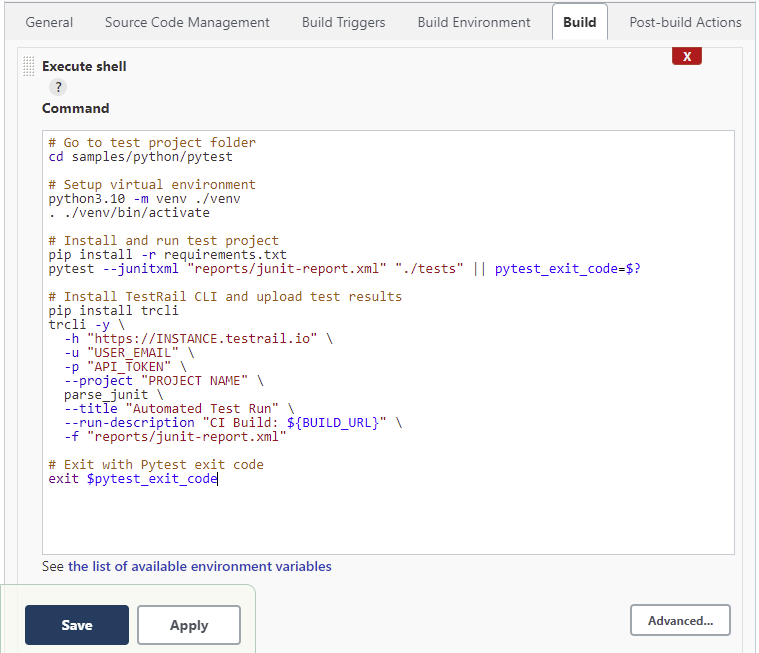This screenshot has width=759, height=653.
Task: Save the job configuration
Action: point(77,625)
